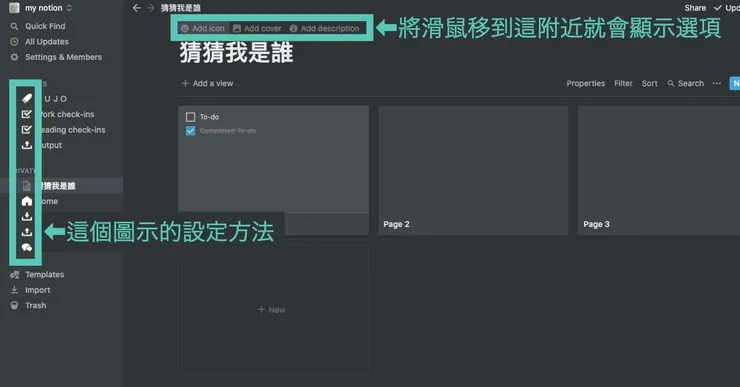Click the my notion workspace avatar icon
The image size is (740, 387).
point(15,8)
